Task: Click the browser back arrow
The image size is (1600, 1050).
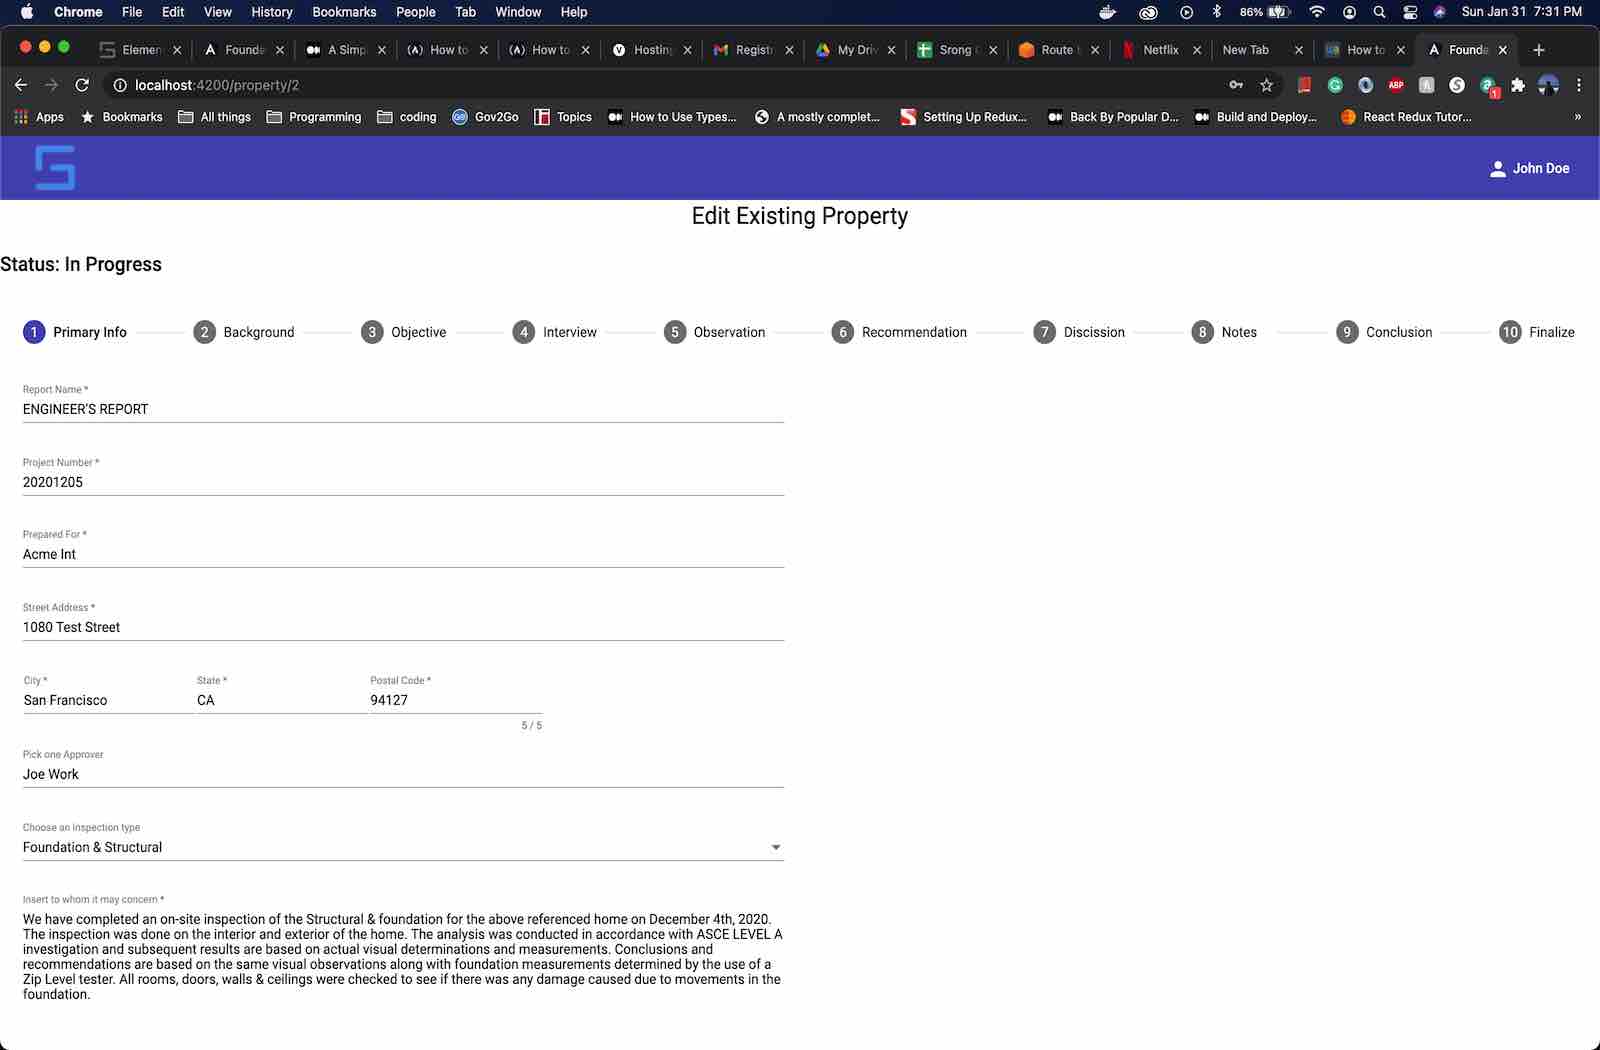Action: (21, 85)
